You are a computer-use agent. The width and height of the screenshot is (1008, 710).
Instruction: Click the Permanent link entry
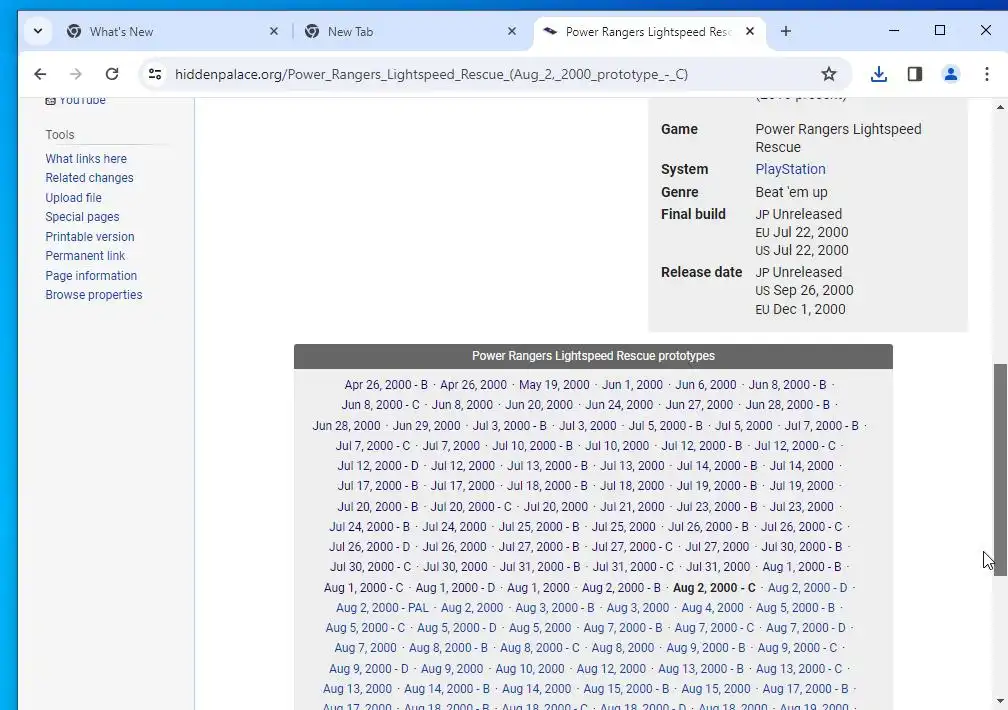[85, 255]
